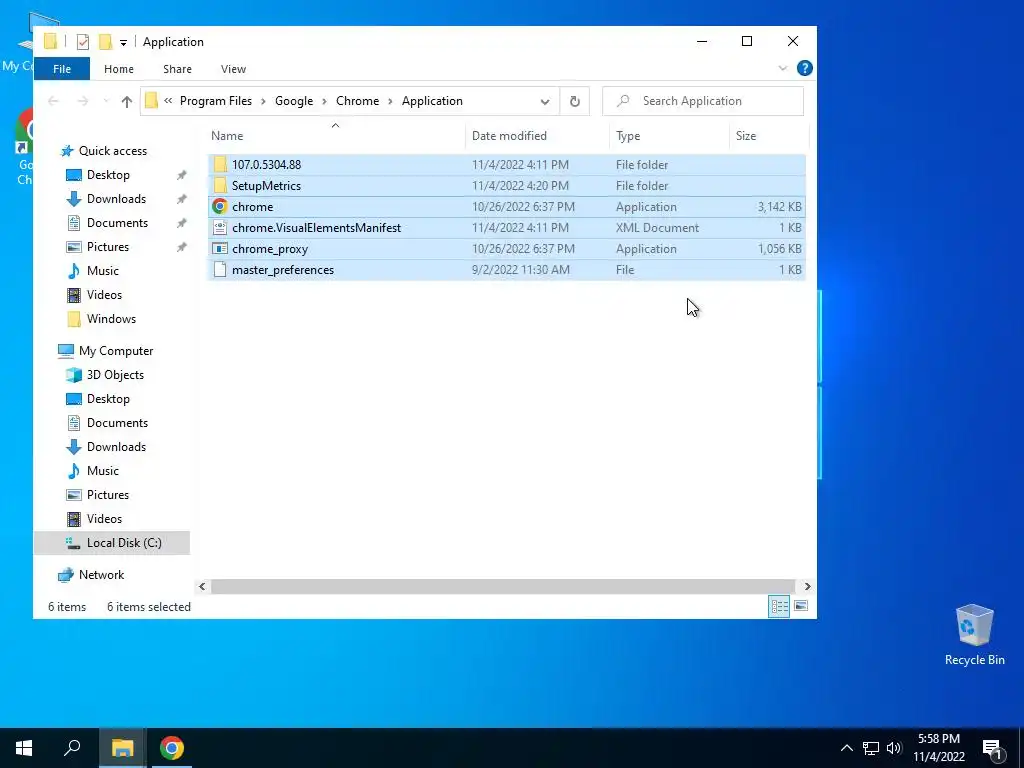Viewport: 1024px width, 768px height.
Task: Select the chrome.VisualElementsManifest XML icon
Action: [x=220, y=227]
